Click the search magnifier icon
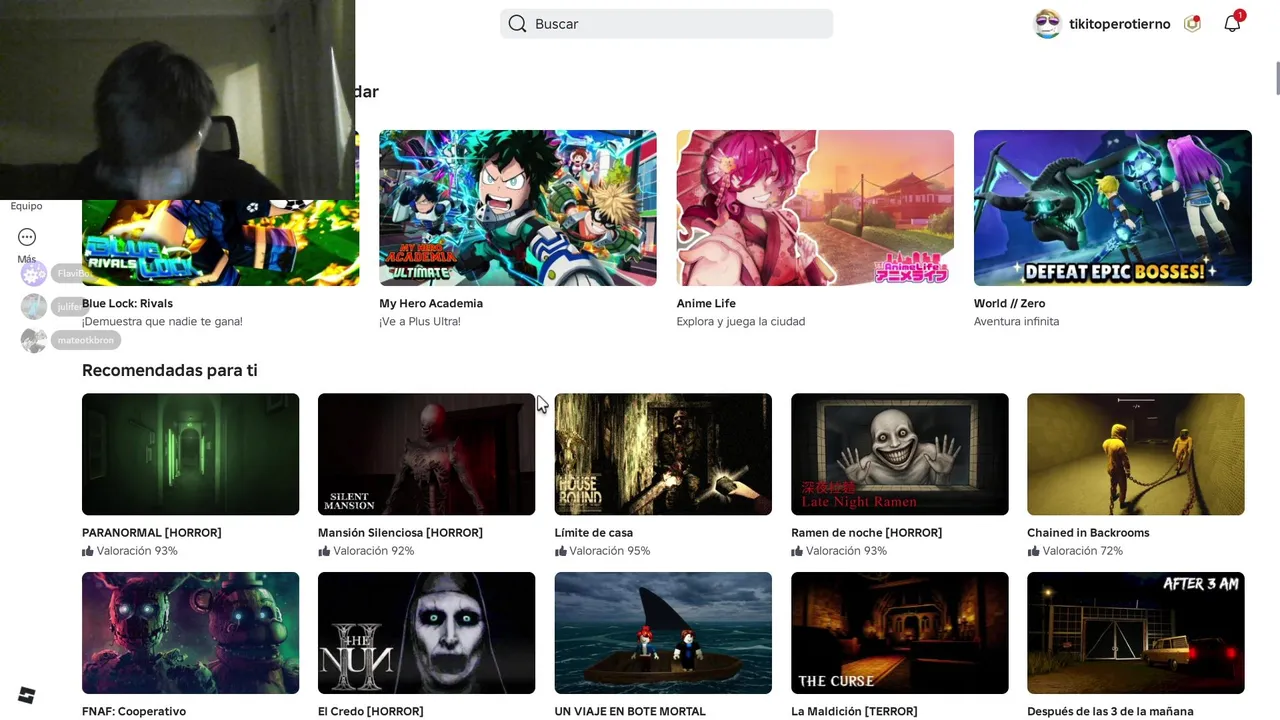This screenshot has height=720, width=1280. point(517,24)
